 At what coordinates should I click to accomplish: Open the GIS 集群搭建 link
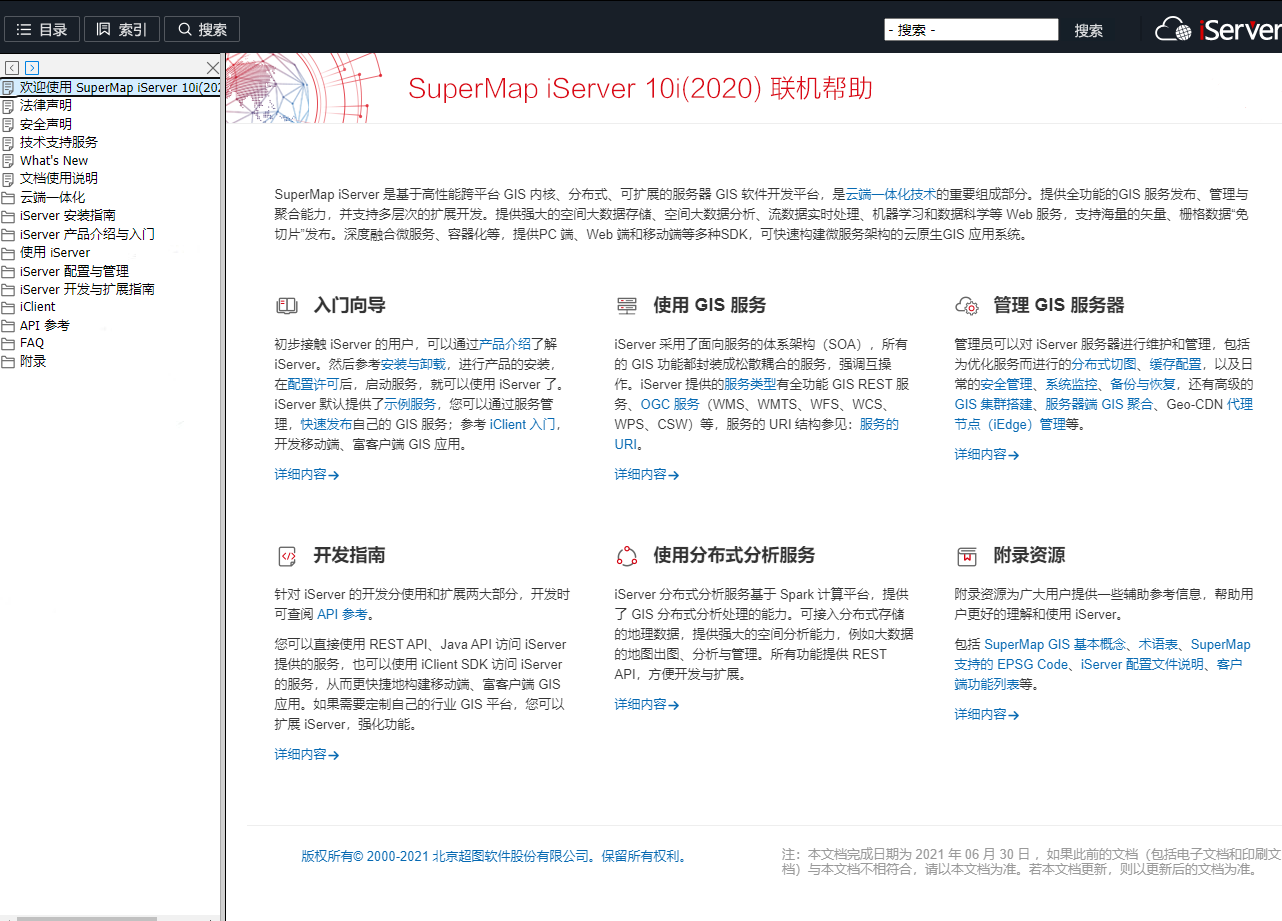(993, 404)
